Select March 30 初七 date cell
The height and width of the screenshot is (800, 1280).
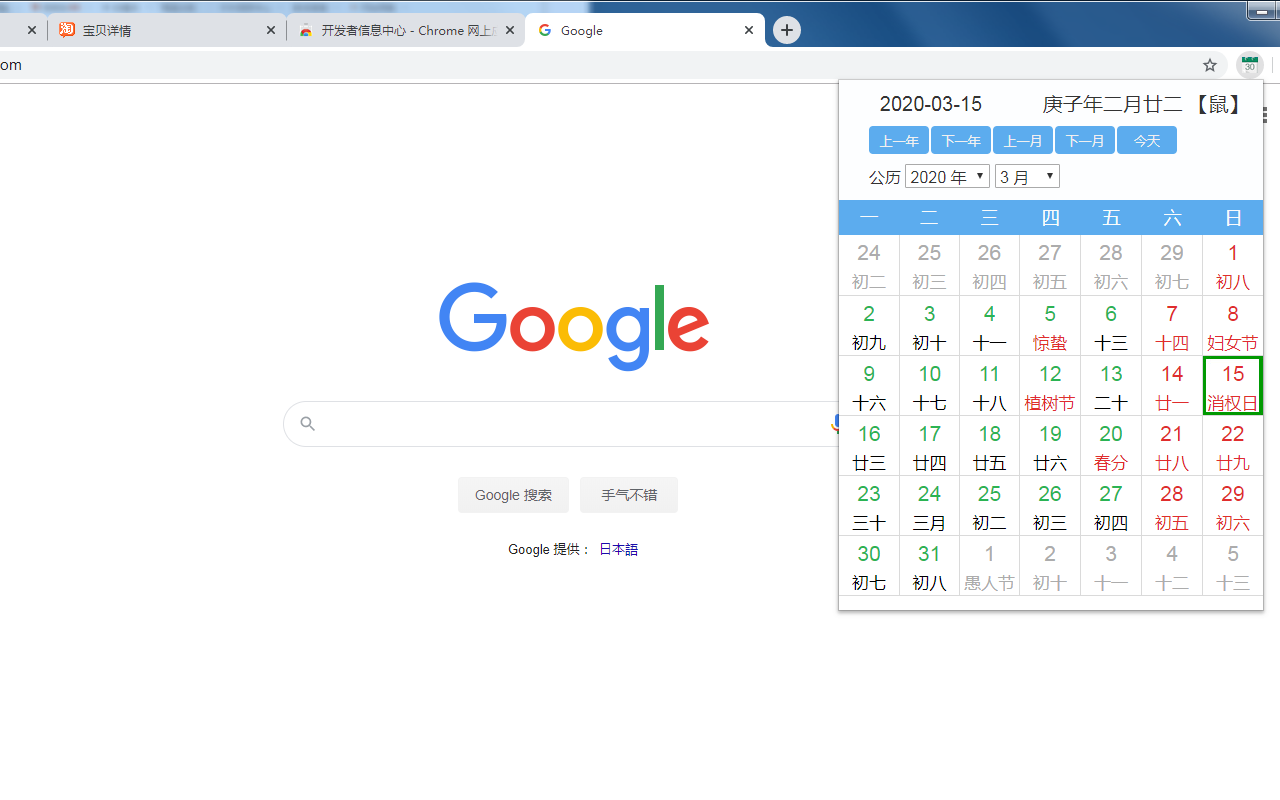point(869,566)
